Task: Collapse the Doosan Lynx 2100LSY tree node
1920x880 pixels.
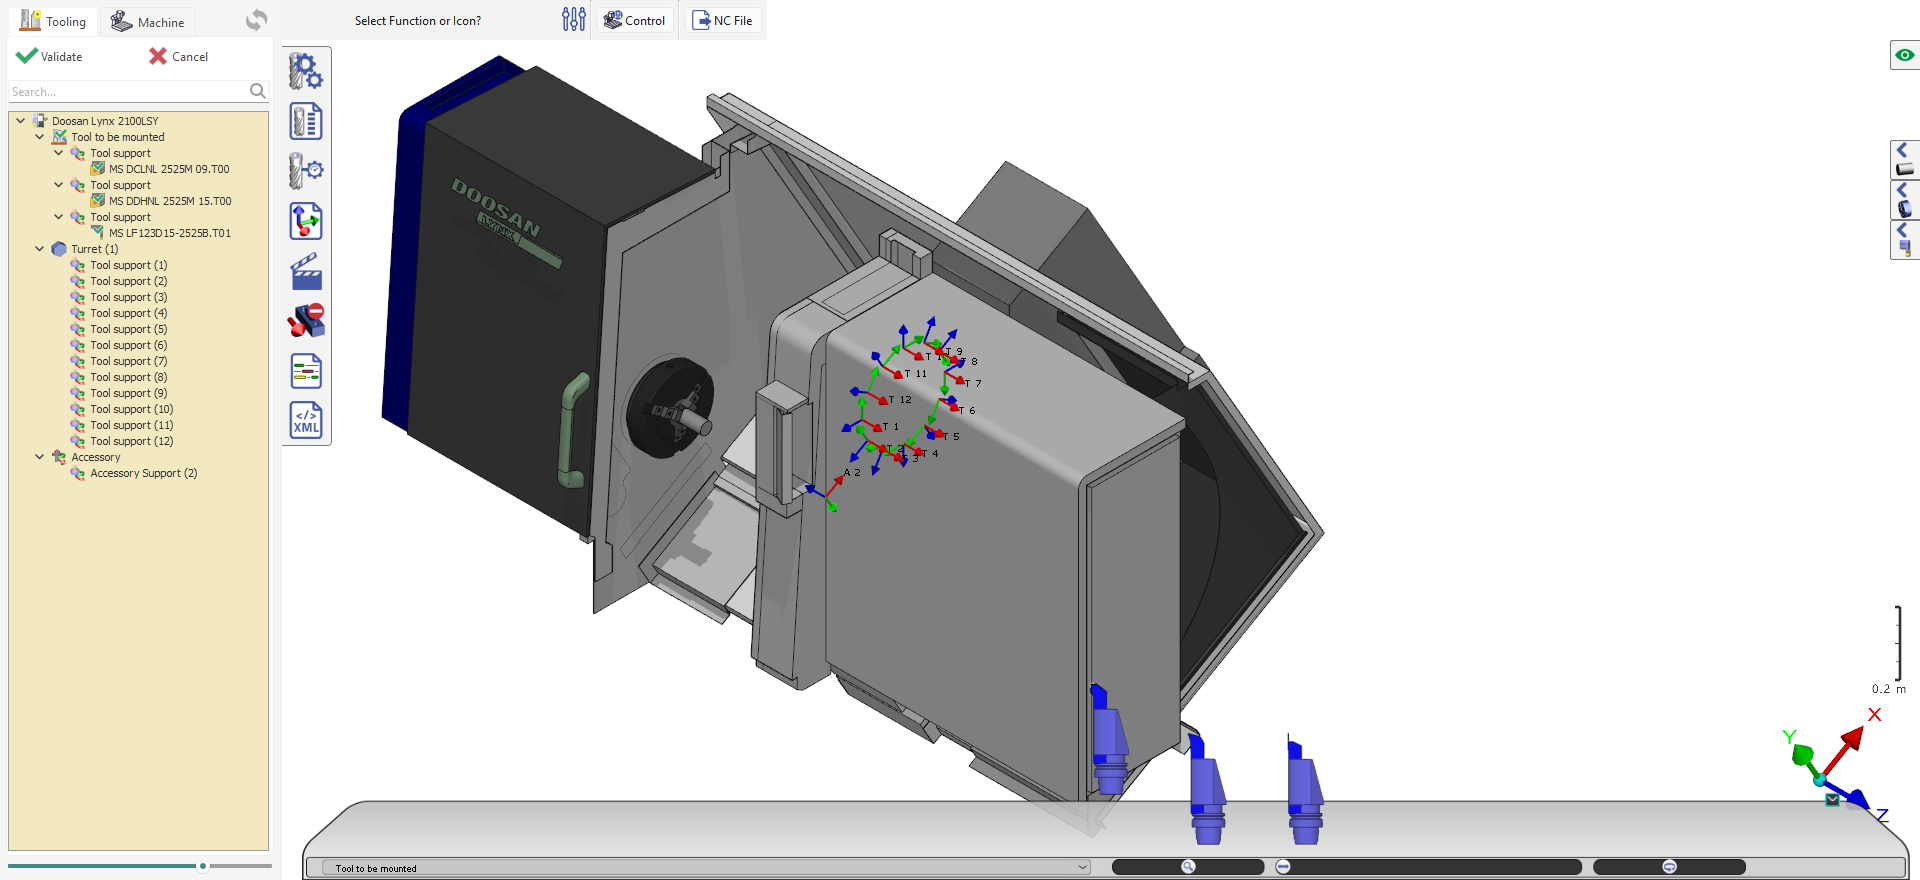Action: coord(20,121)
